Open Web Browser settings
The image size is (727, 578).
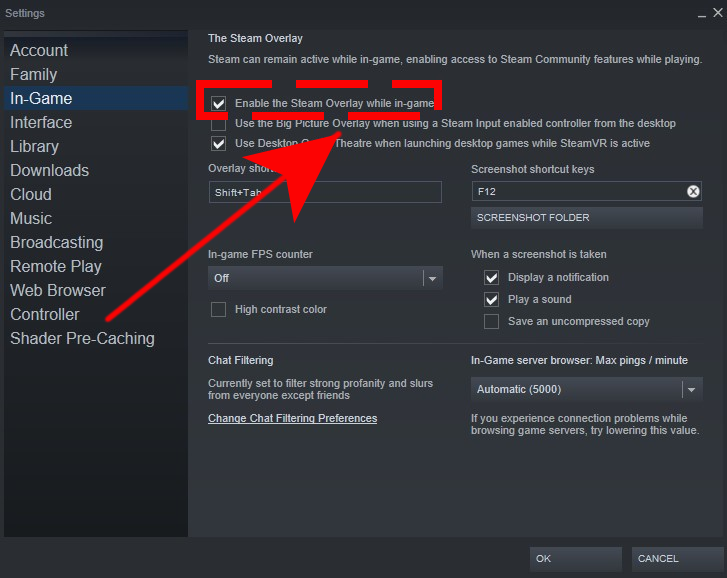pyautogui.click(x=96, y=291)
